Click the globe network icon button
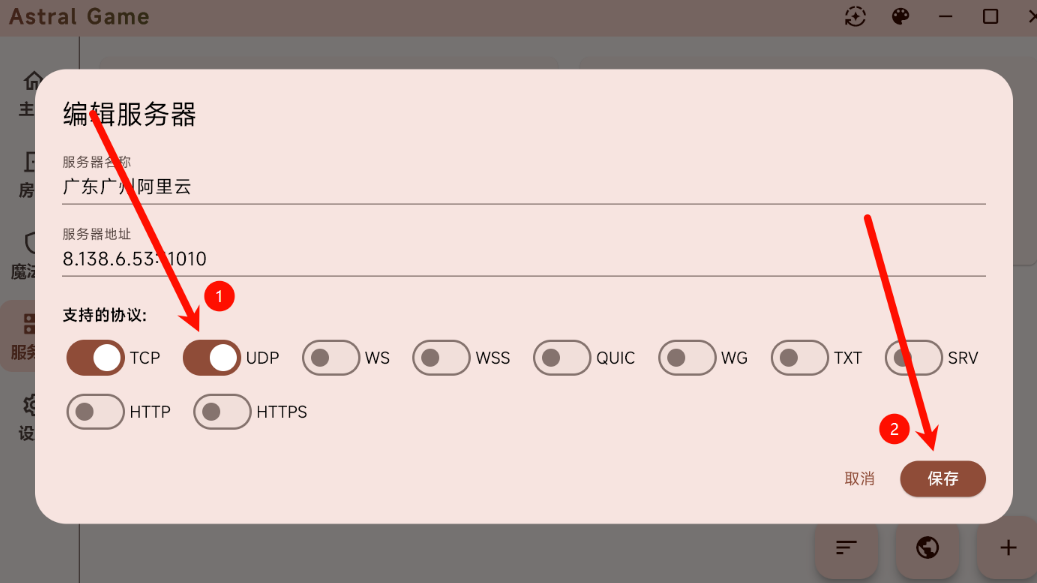Image resolution: width=1037 pixels, height=583 pixels. pyautogui.click(x=927, y=547)
